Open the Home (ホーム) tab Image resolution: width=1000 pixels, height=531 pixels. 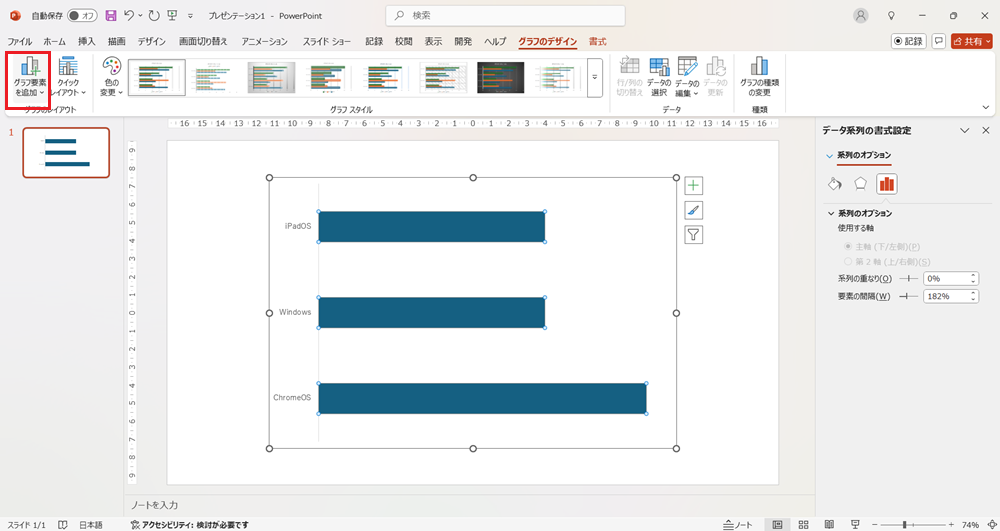tap(54, 41)
